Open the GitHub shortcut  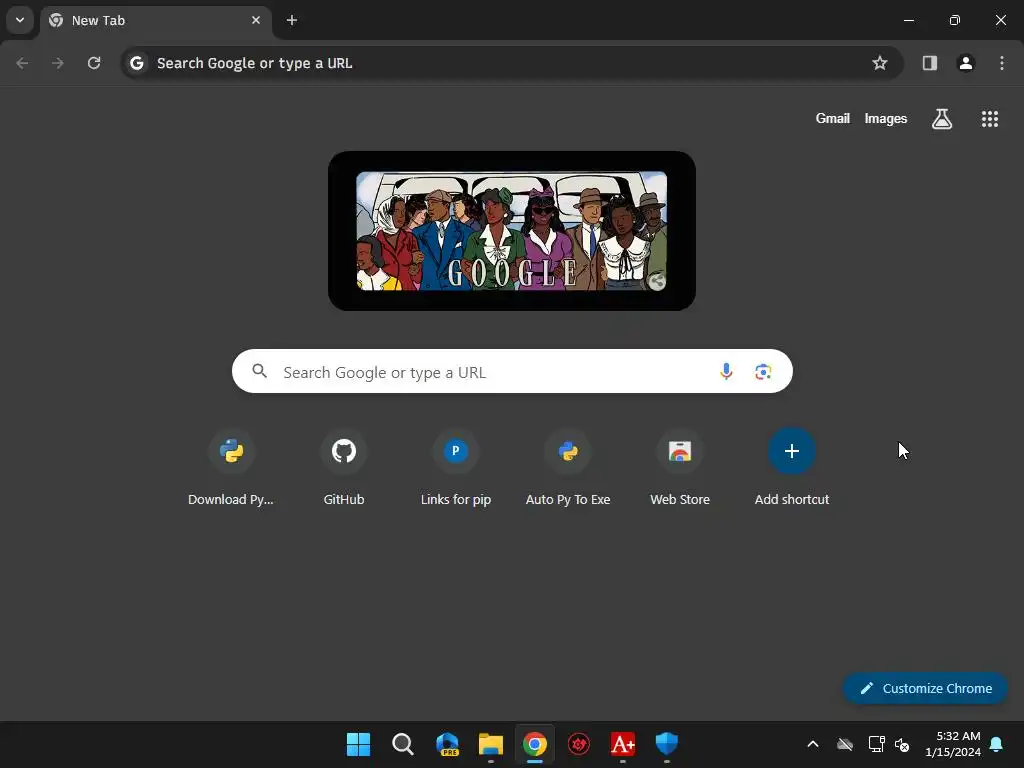pyautogui.click(x=344, y=468)
